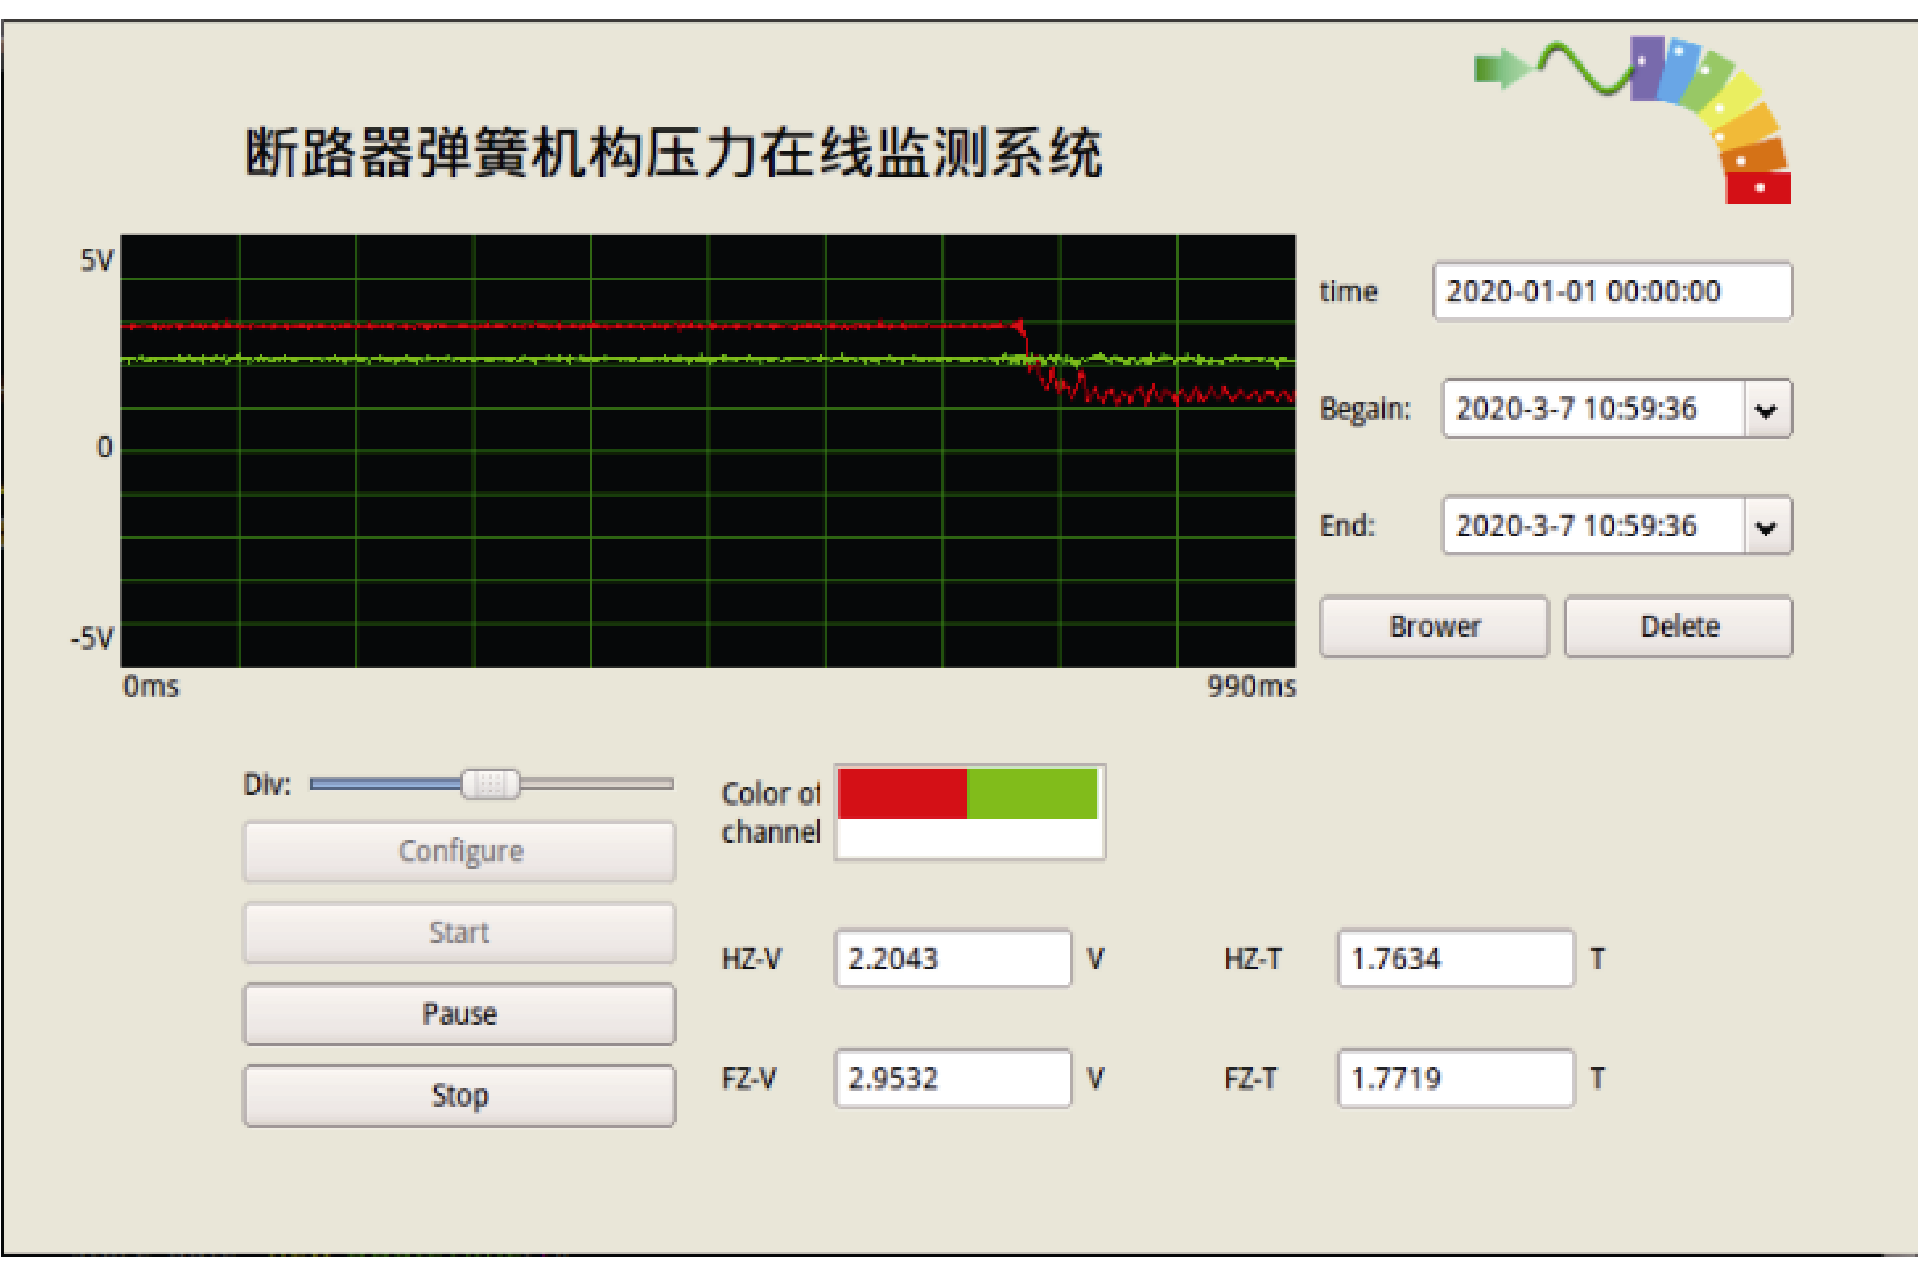The width and height of the screenshot is (1920, 1269).
Task: Click the FZ-T value field
Action: pos(1455,1079)
